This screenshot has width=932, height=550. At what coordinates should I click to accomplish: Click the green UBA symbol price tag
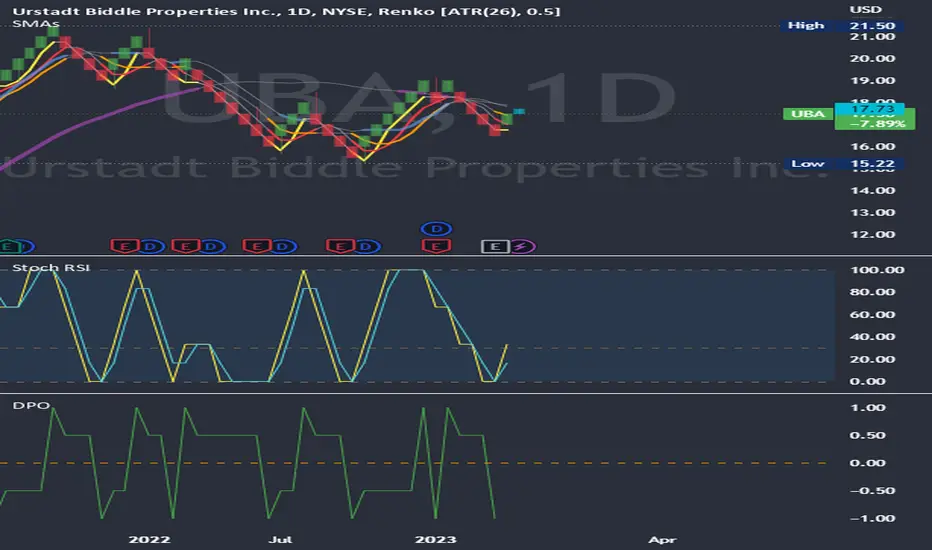coord(808,114)
